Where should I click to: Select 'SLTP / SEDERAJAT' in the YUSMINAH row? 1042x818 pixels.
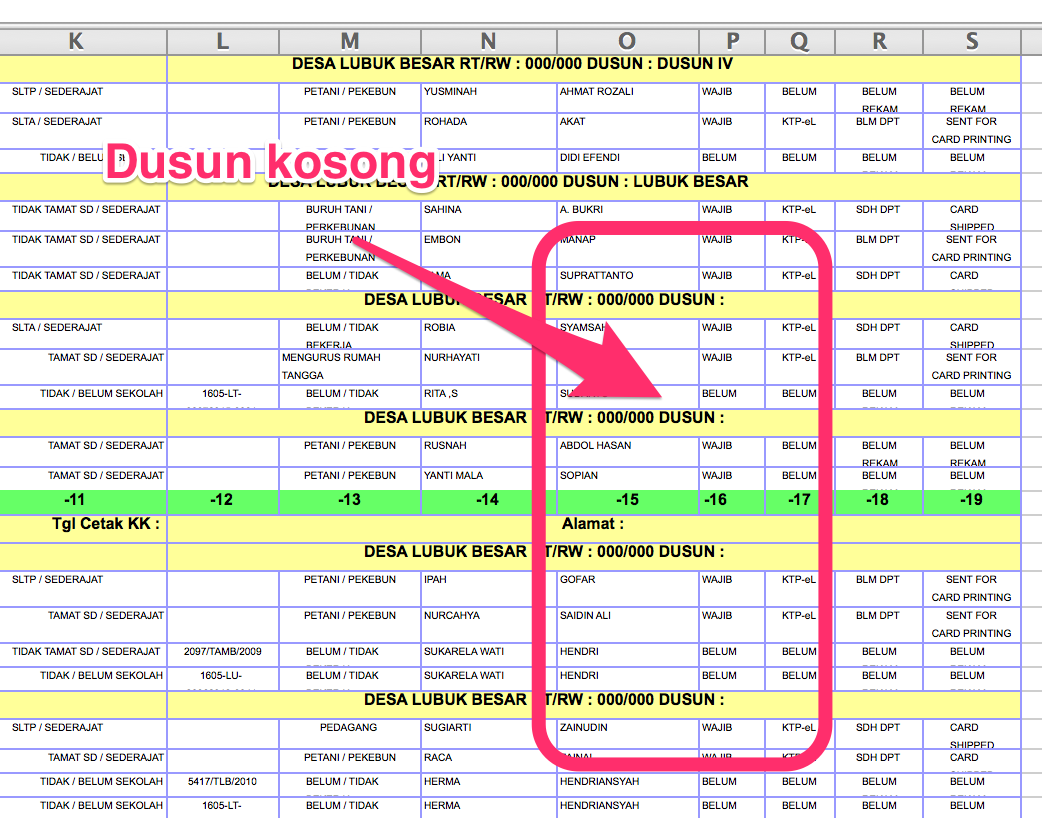click(x=83, y=98)
